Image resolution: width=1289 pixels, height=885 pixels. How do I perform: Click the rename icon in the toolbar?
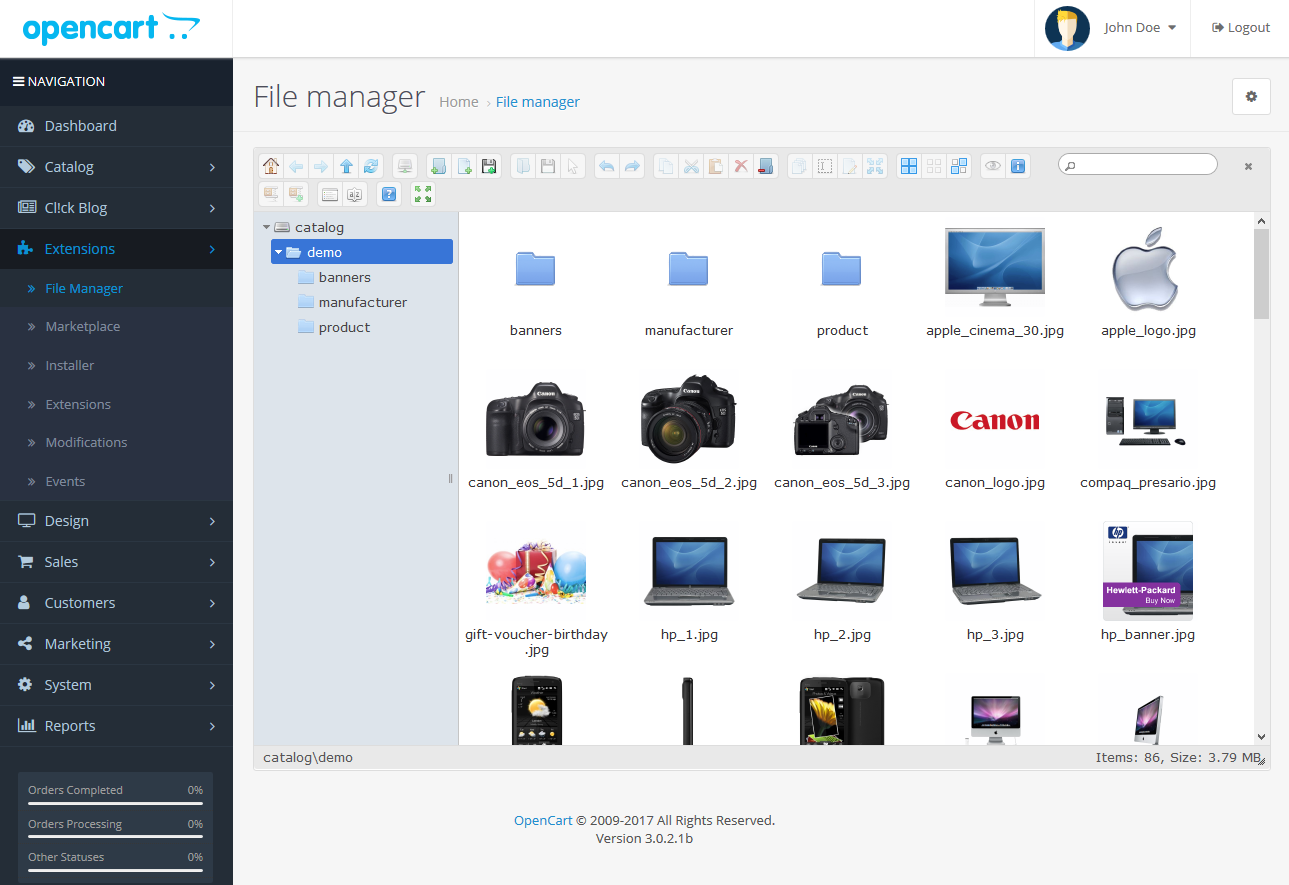825,166
